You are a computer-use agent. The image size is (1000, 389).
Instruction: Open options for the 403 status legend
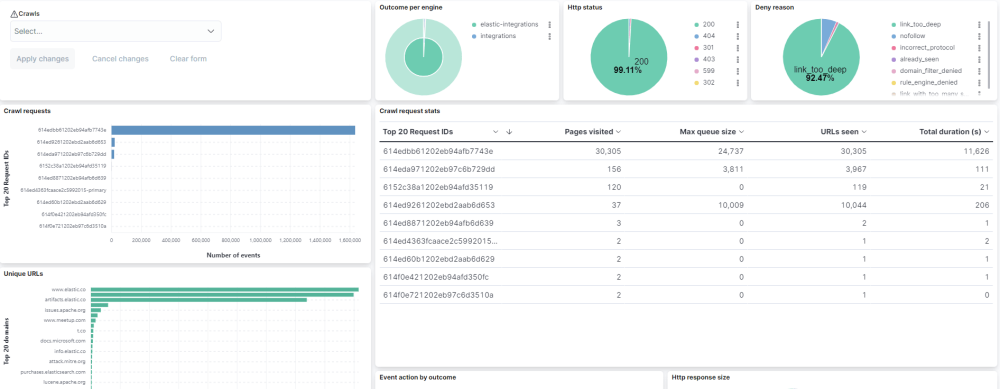(x=737, y=59)
